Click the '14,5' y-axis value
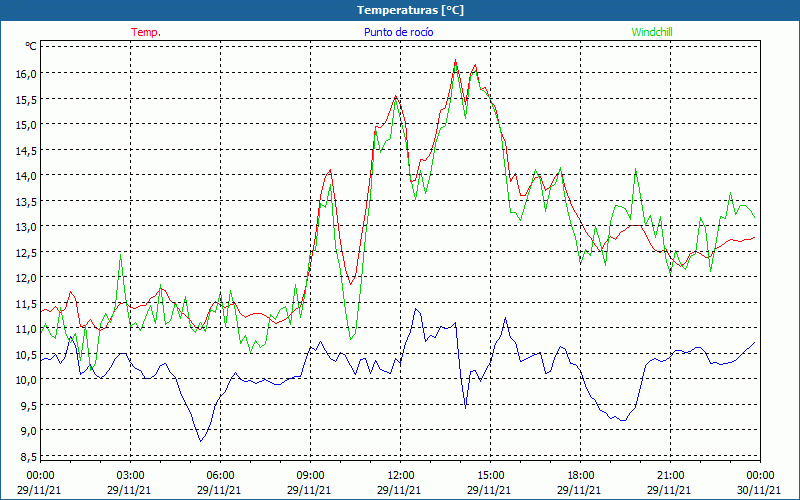The image size is (800, 500). tap(27, 150)
